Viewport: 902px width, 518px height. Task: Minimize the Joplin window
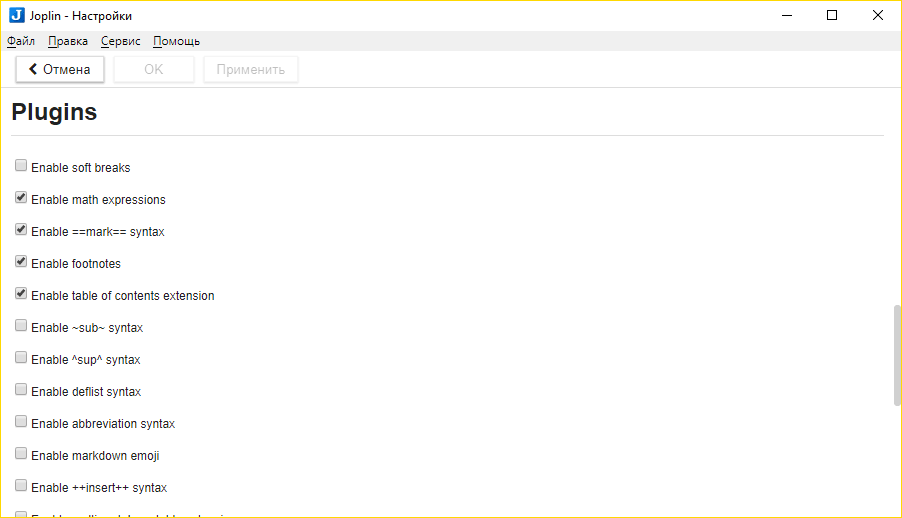click(787, 16)
